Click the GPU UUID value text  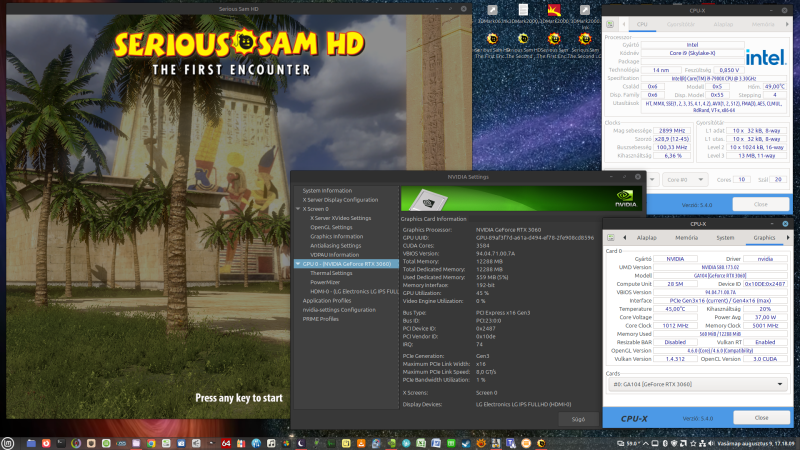535,238
